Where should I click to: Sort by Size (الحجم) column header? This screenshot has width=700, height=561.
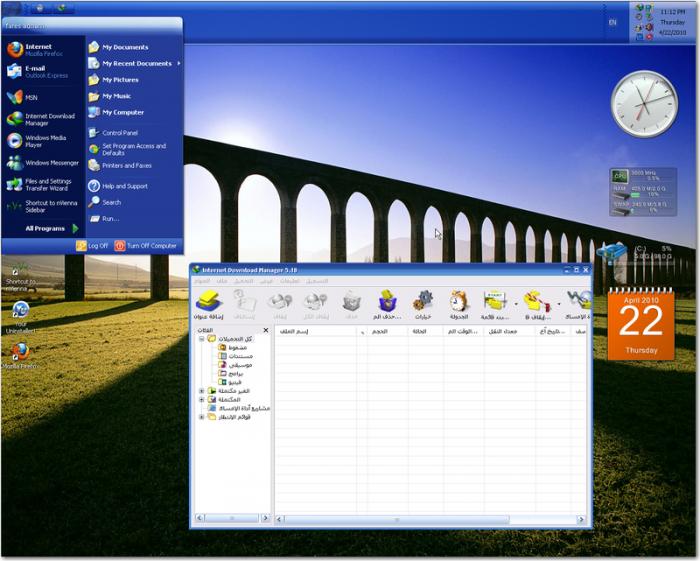387,332
